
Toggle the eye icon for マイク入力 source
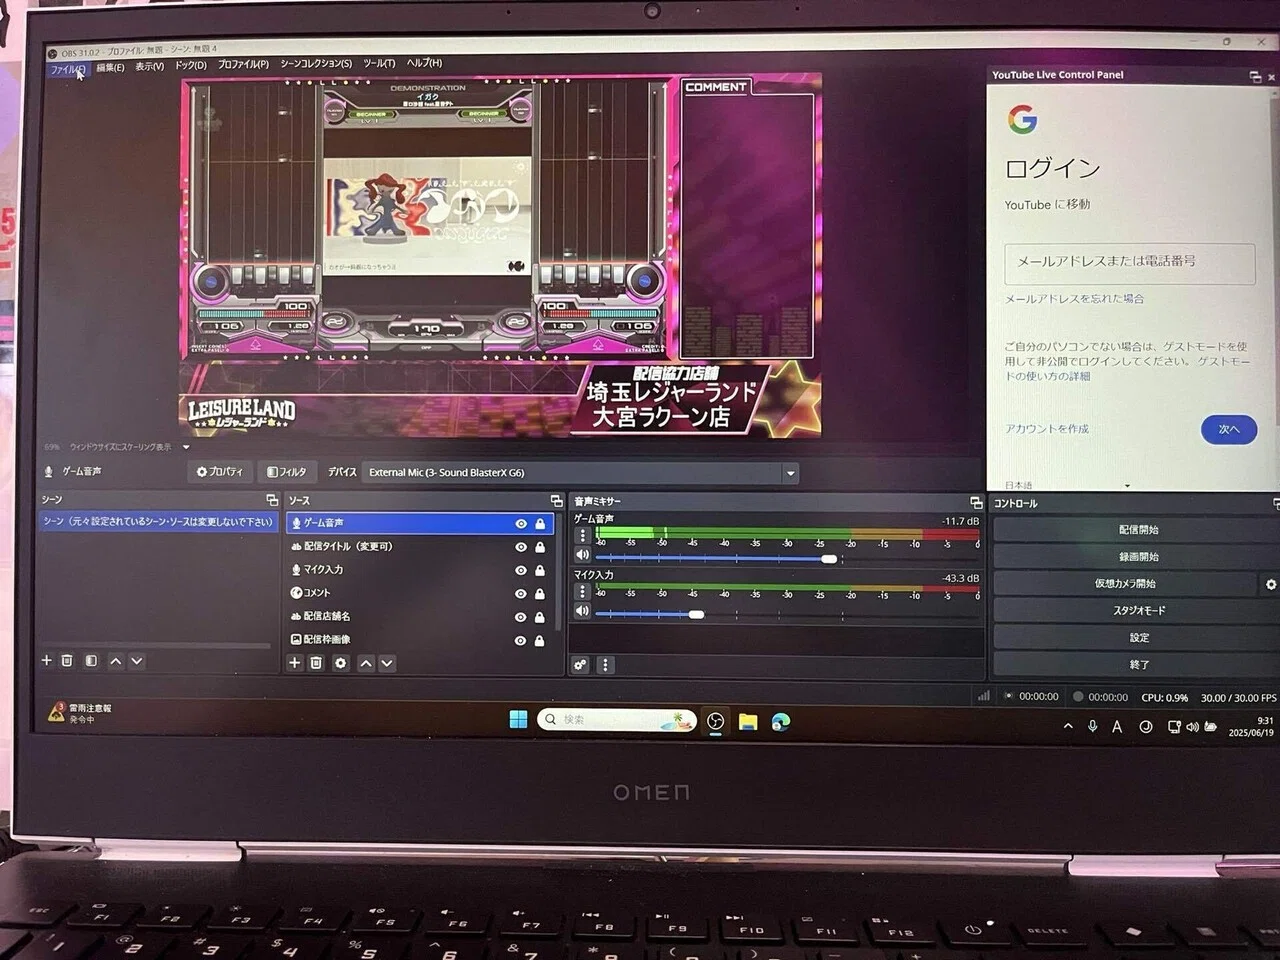pyautogui.click(x=521, y=570)
